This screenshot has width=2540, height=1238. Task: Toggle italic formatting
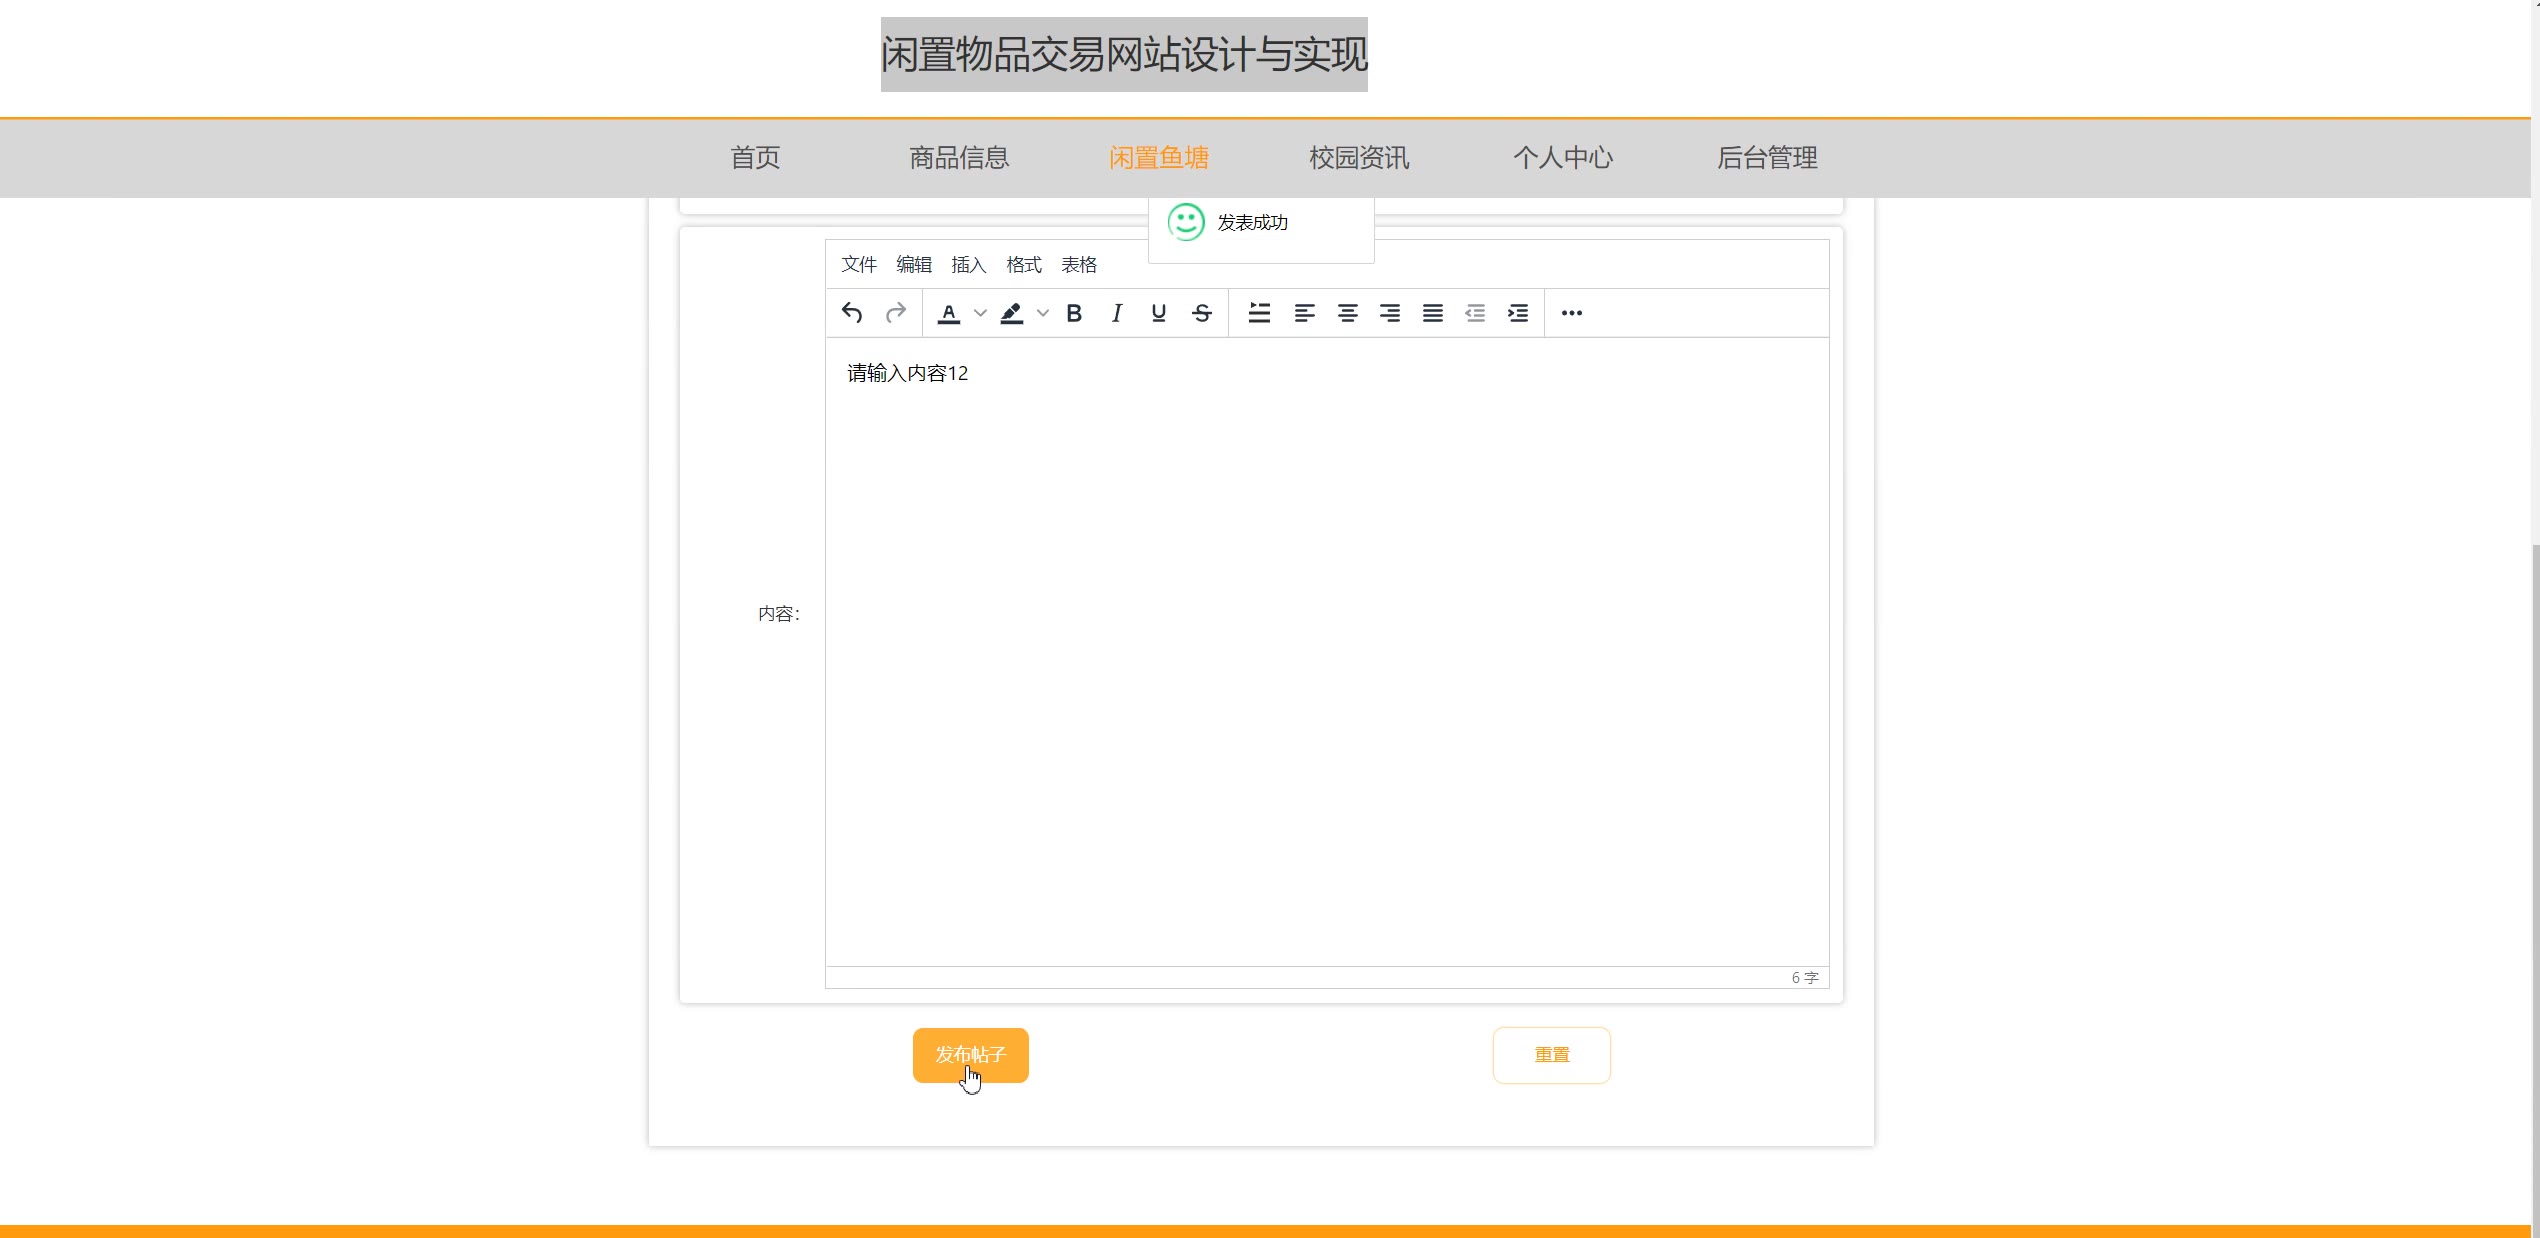1117,313
